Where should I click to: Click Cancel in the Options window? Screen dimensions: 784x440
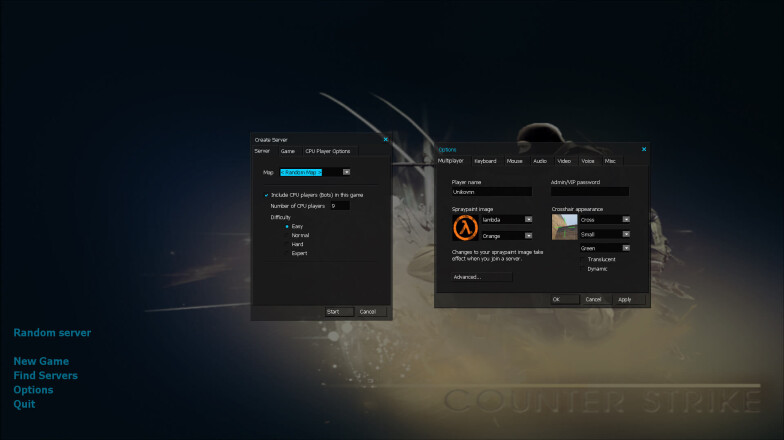tap(597, 300)
